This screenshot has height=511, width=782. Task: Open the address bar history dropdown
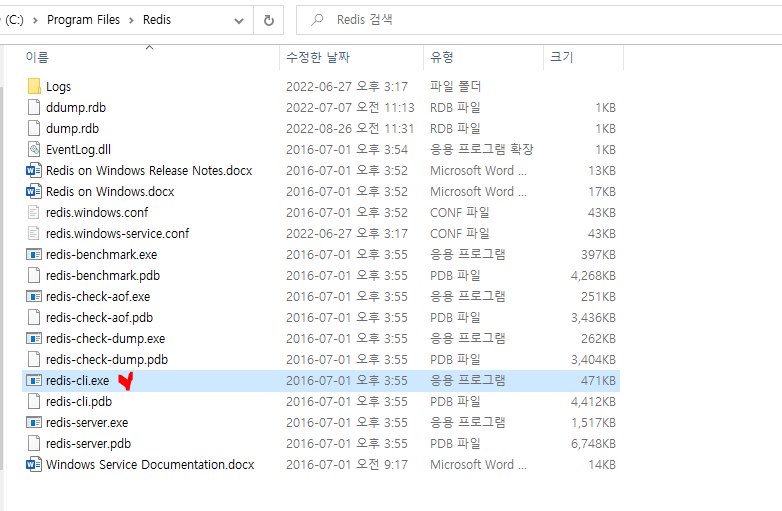[239, 20]
